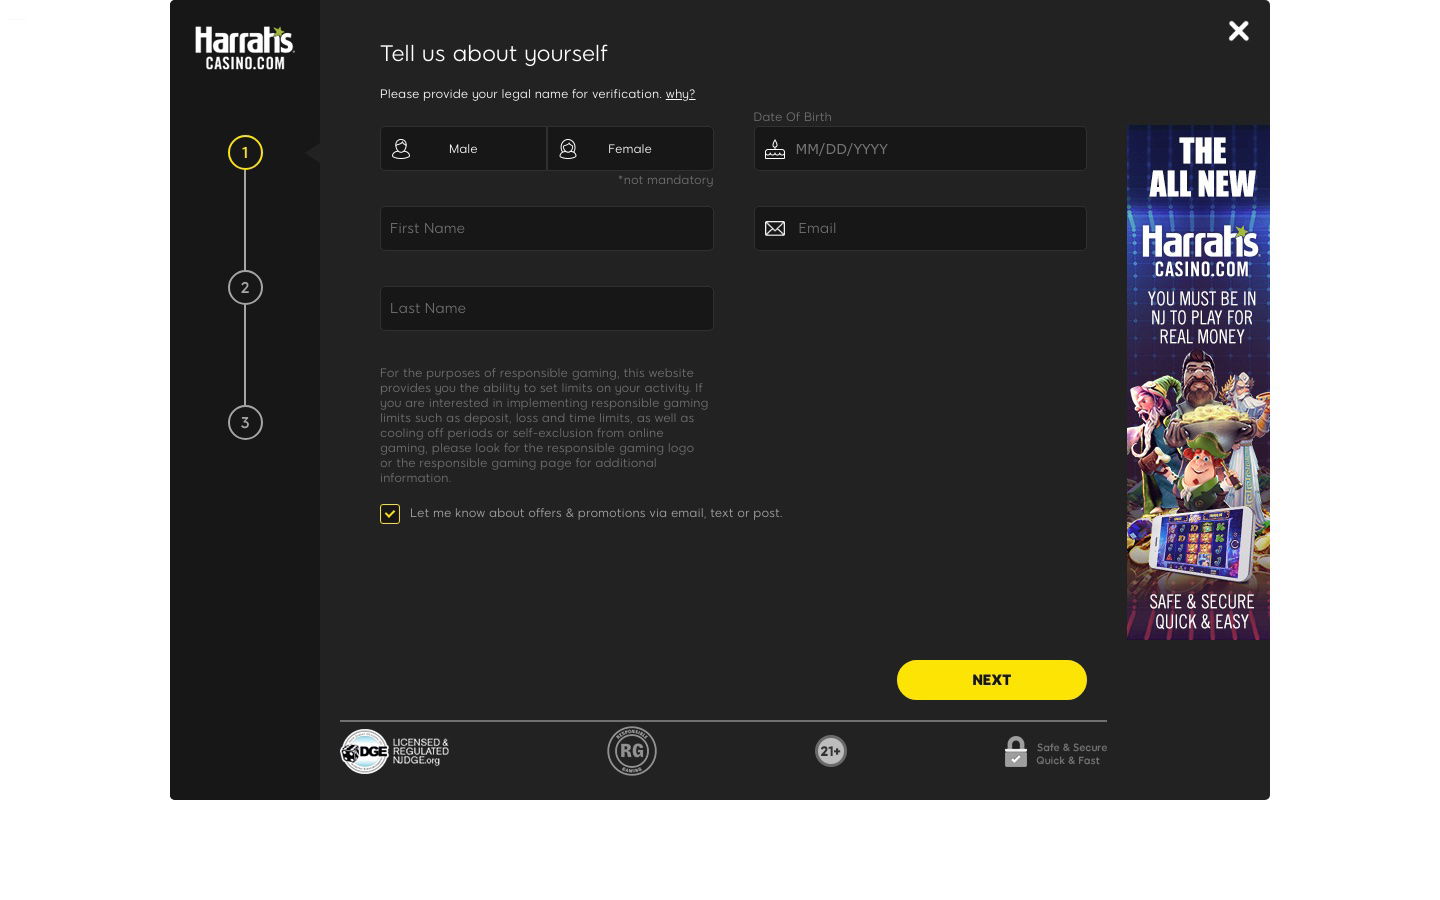
Task: Click the Responsible Gaming RG badge
Action: point(632,751)
